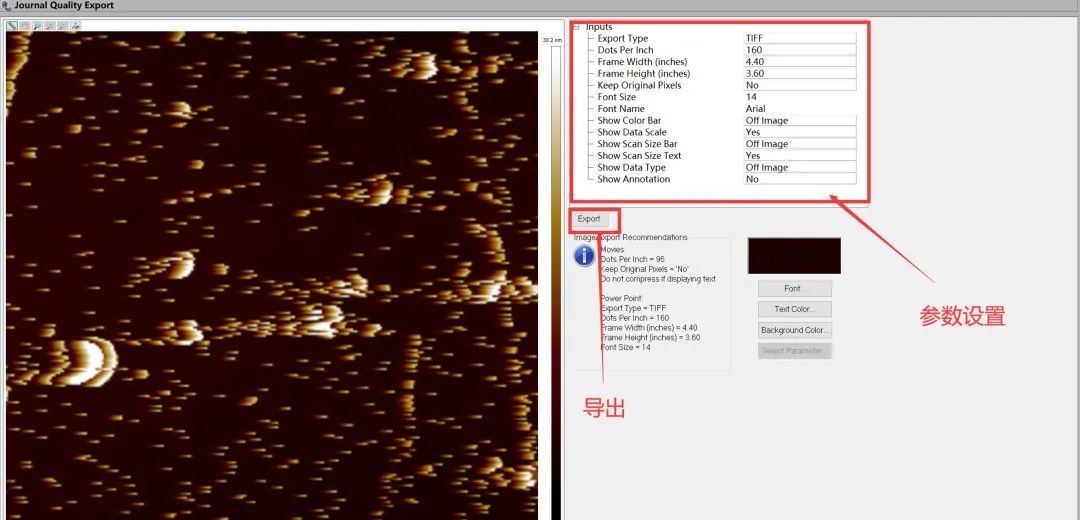Screen dimensions: 1080x520
Task: Click the AFM height image preview
Action: click(271, 275)
